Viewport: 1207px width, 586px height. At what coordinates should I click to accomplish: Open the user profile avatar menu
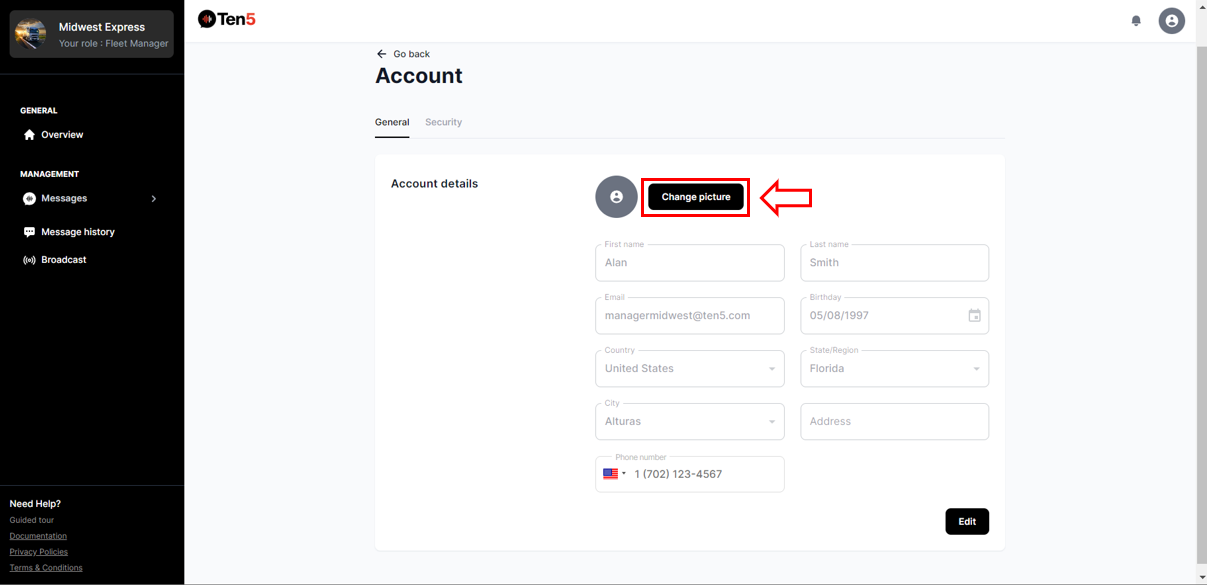tap(1171, 21)
